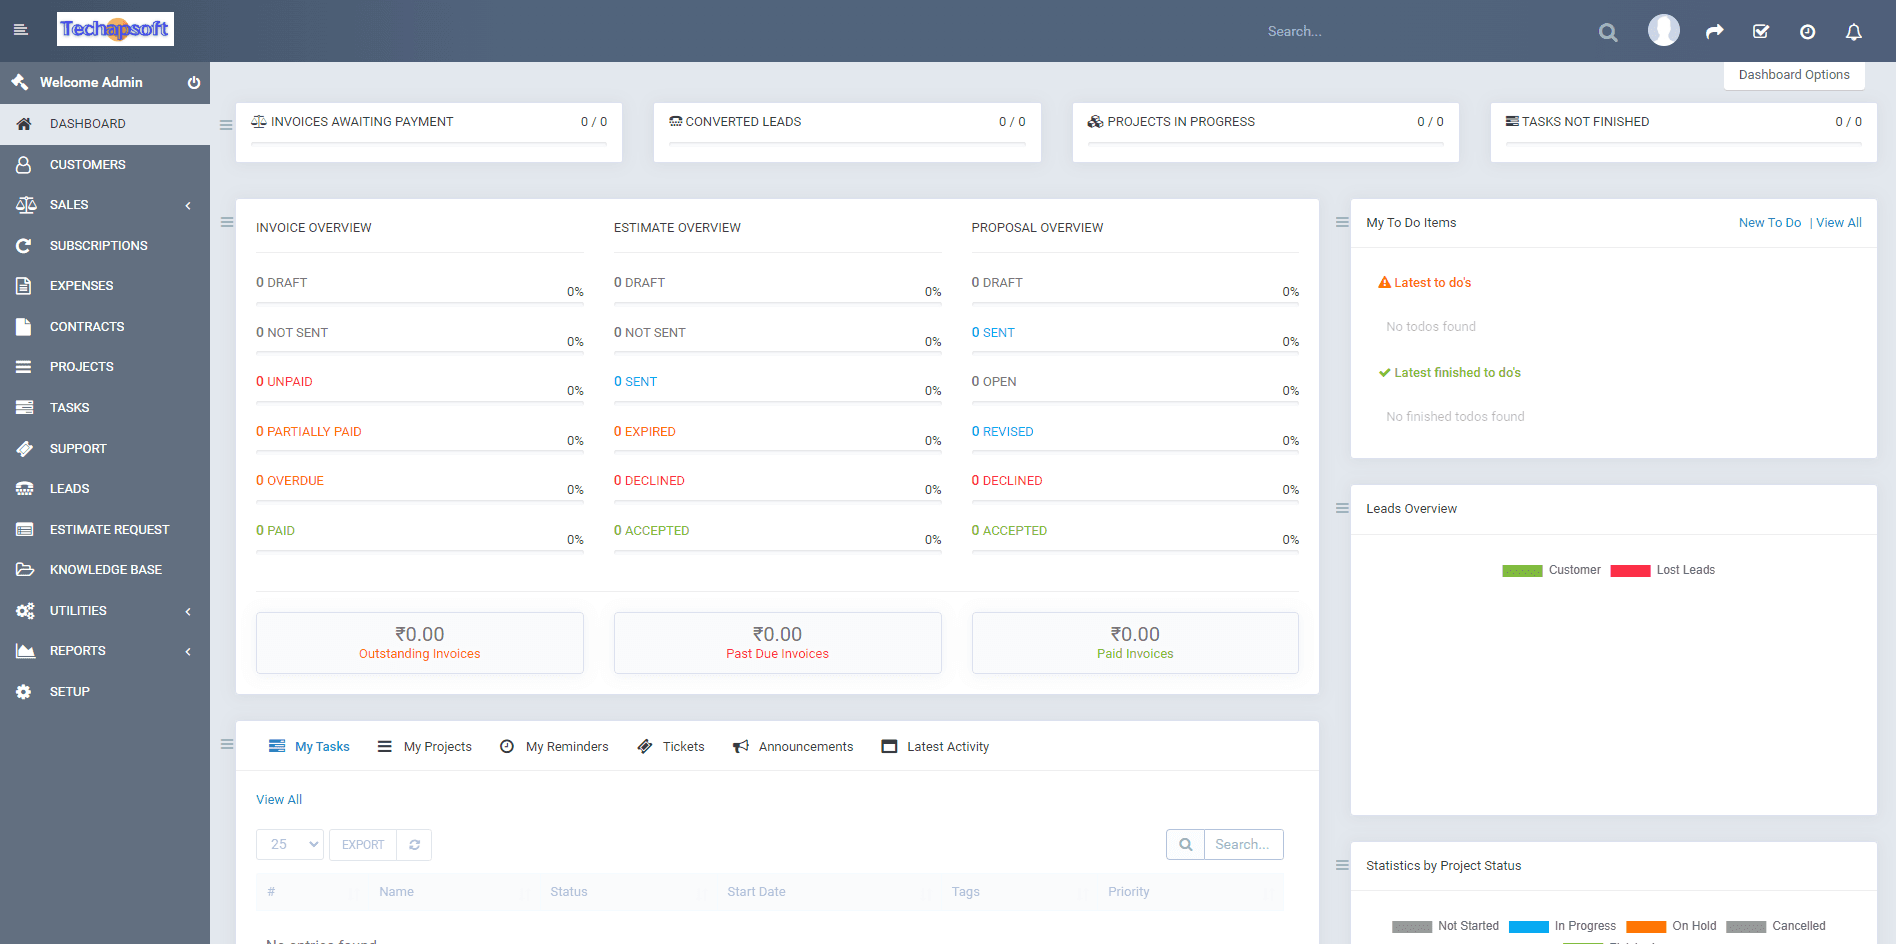Screen dimensions: 1896x944
Task: Open the Tickets tab
Action: click(671, 747)
